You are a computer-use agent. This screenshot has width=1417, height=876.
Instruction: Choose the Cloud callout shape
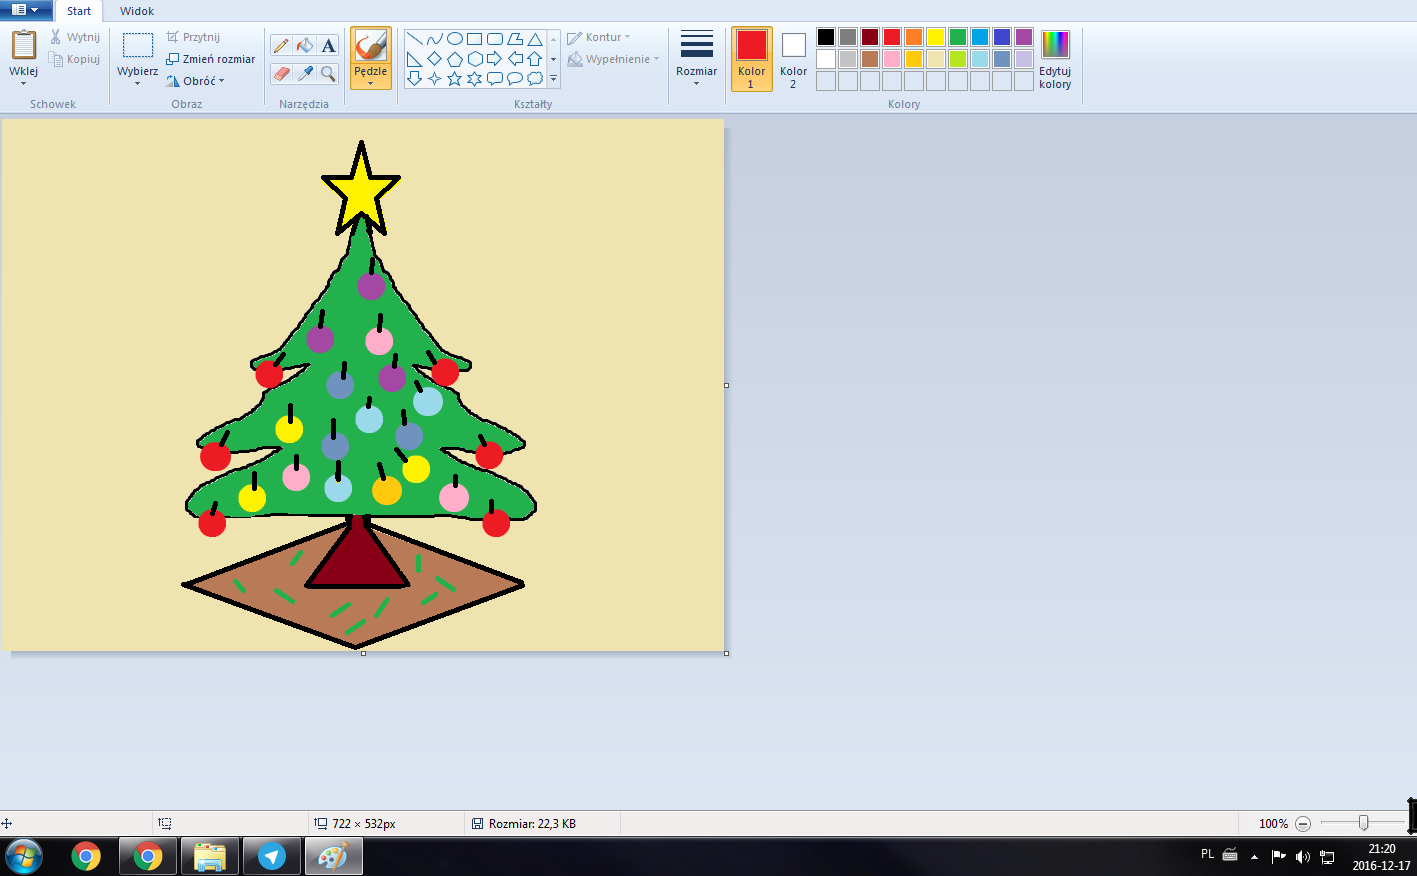point(535,78)
